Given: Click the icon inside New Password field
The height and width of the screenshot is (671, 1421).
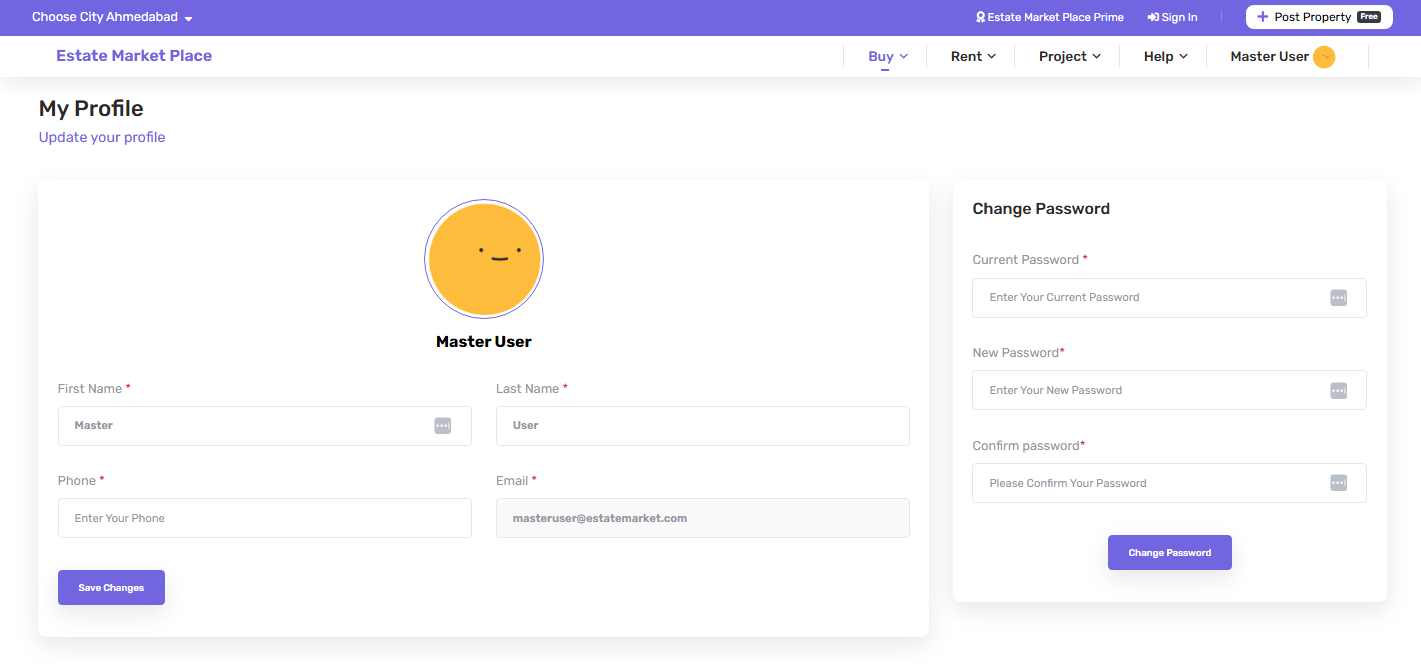Looking at the screenshot, I should click(x=1338, y=391).
